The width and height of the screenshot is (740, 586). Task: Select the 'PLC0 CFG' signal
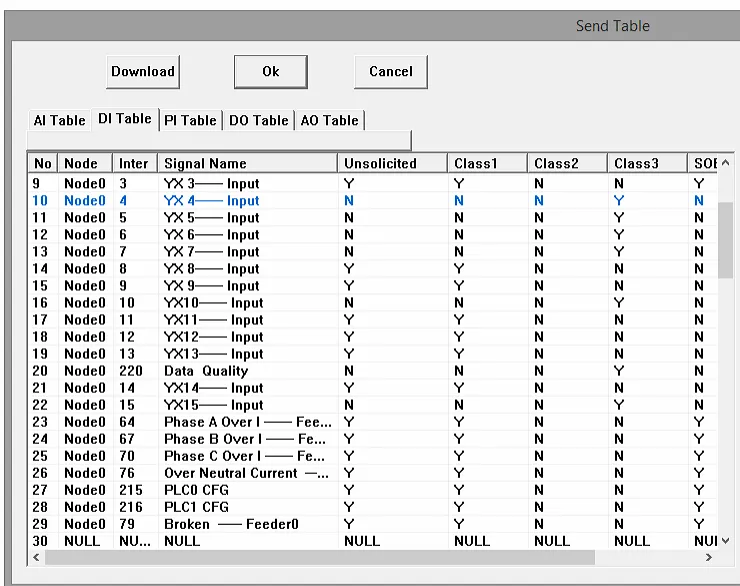point(196,490)
